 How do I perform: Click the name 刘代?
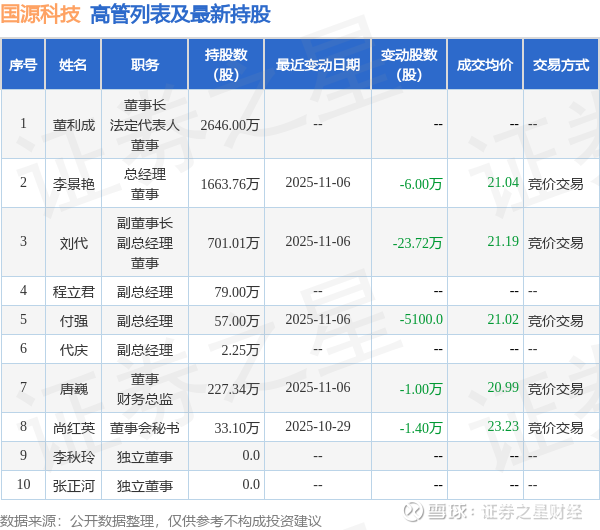[73, 243]
